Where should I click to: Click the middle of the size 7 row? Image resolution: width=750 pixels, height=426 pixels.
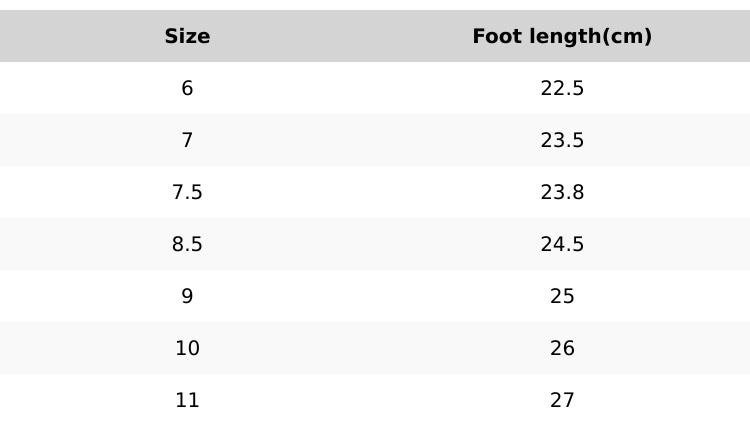tap(375, 141)
